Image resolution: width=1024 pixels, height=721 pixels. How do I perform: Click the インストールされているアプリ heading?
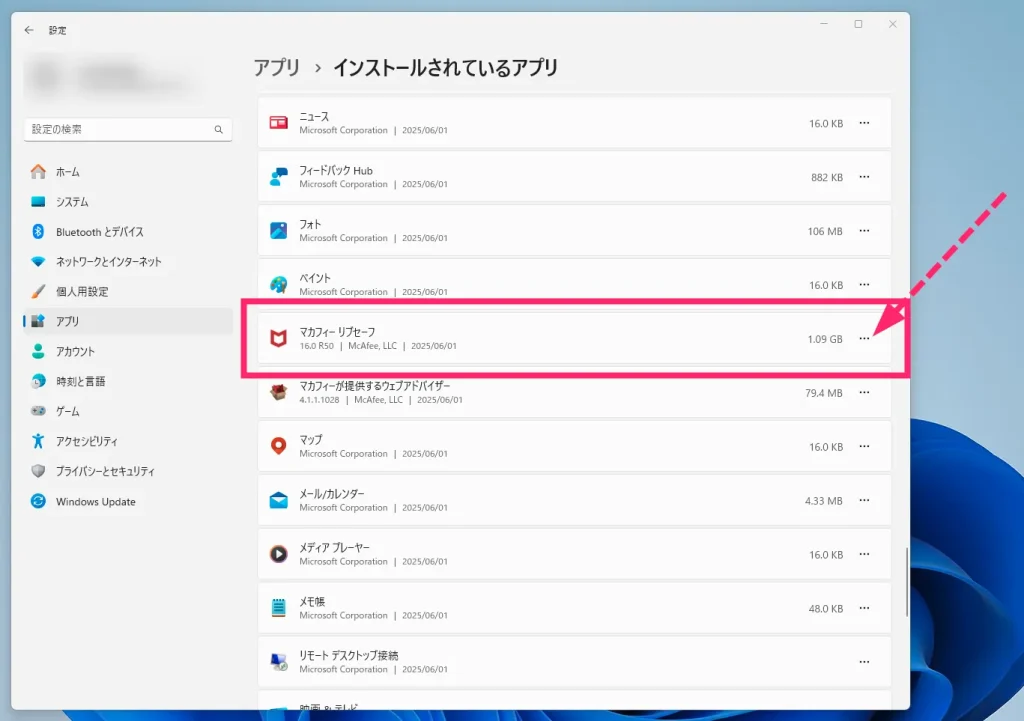[445, 68]
